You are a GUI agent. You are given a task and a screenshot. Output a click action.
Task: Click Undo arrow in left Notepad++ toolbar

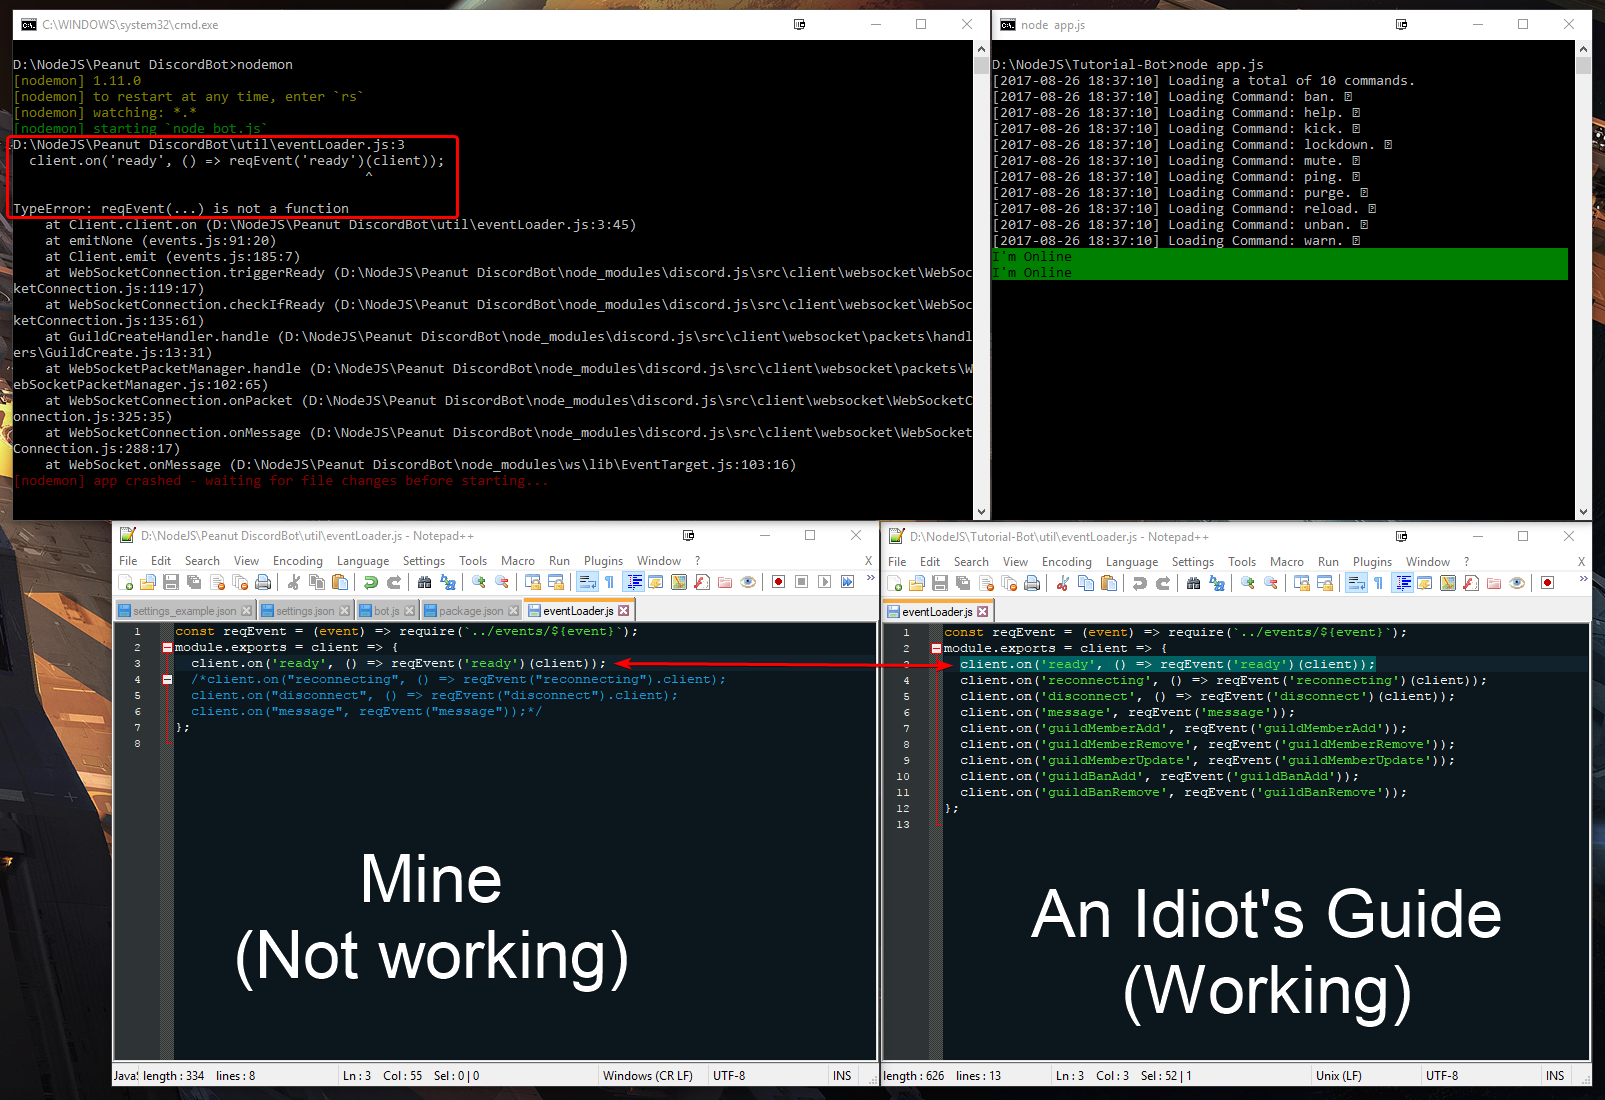pyautogui.click(x=371, y=582)
